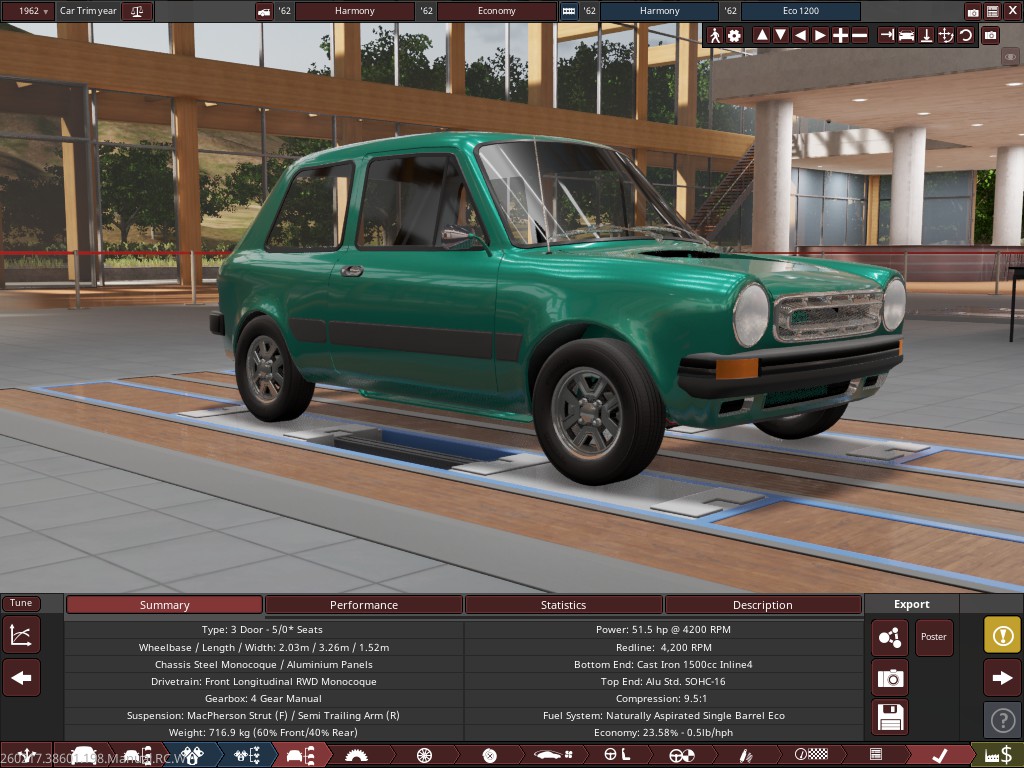Go back with the left arrow button
1024x768 pixels.
point(22,678)
